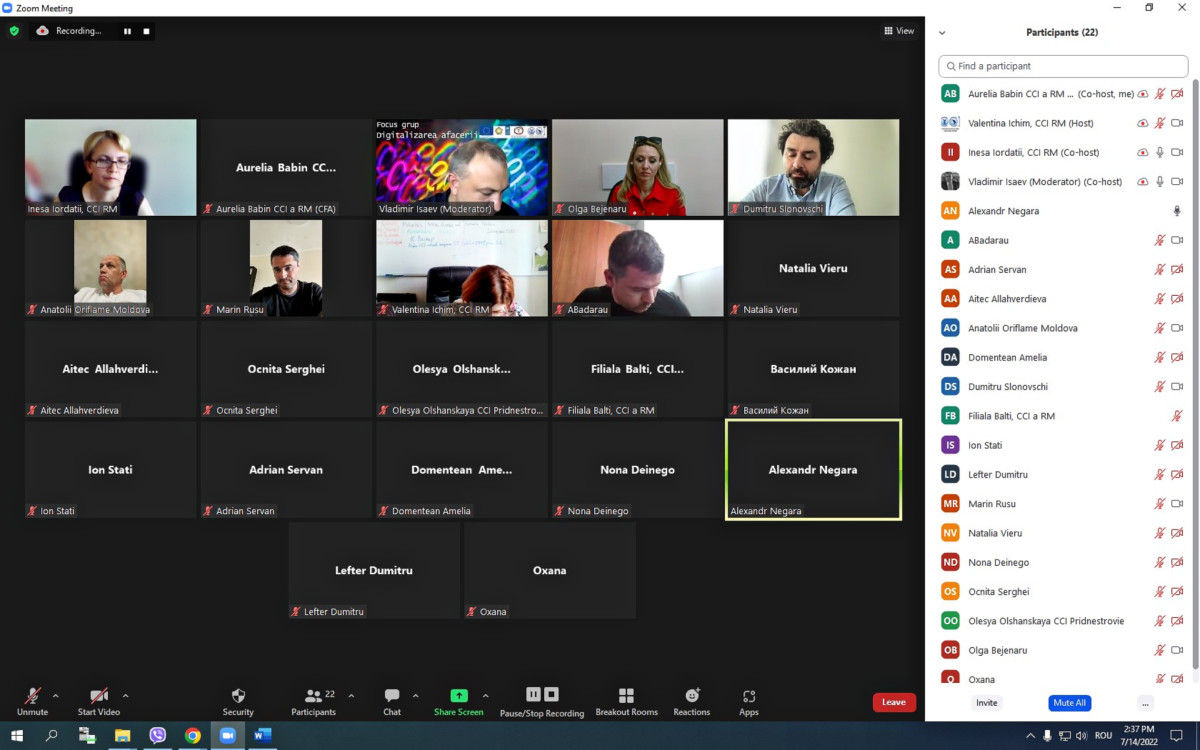Turn on camera with Start Video
Screen dimensions: 1200x750
click(99, 700)
